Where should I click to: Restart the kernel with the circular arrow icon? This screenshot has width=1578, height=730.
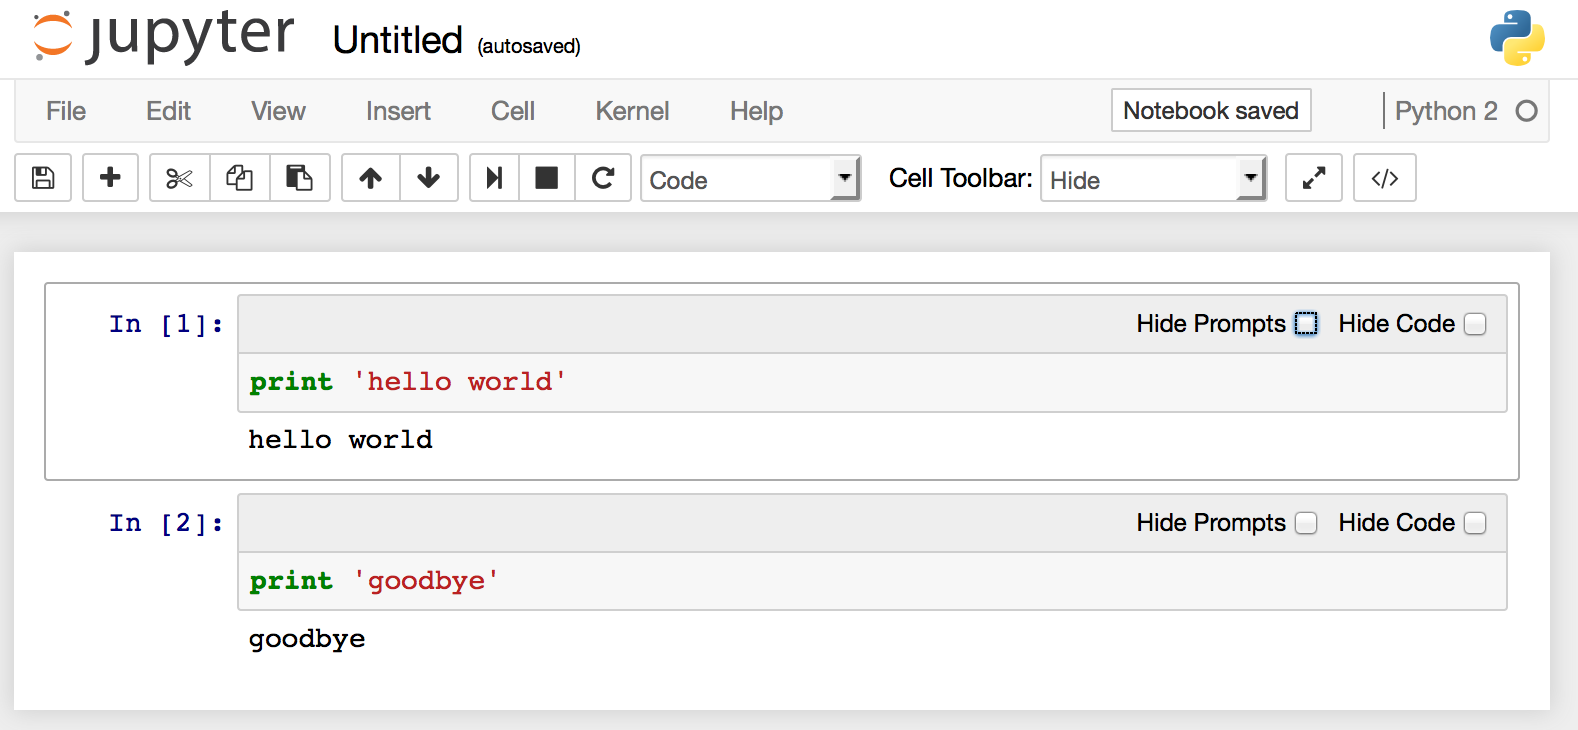603,178
